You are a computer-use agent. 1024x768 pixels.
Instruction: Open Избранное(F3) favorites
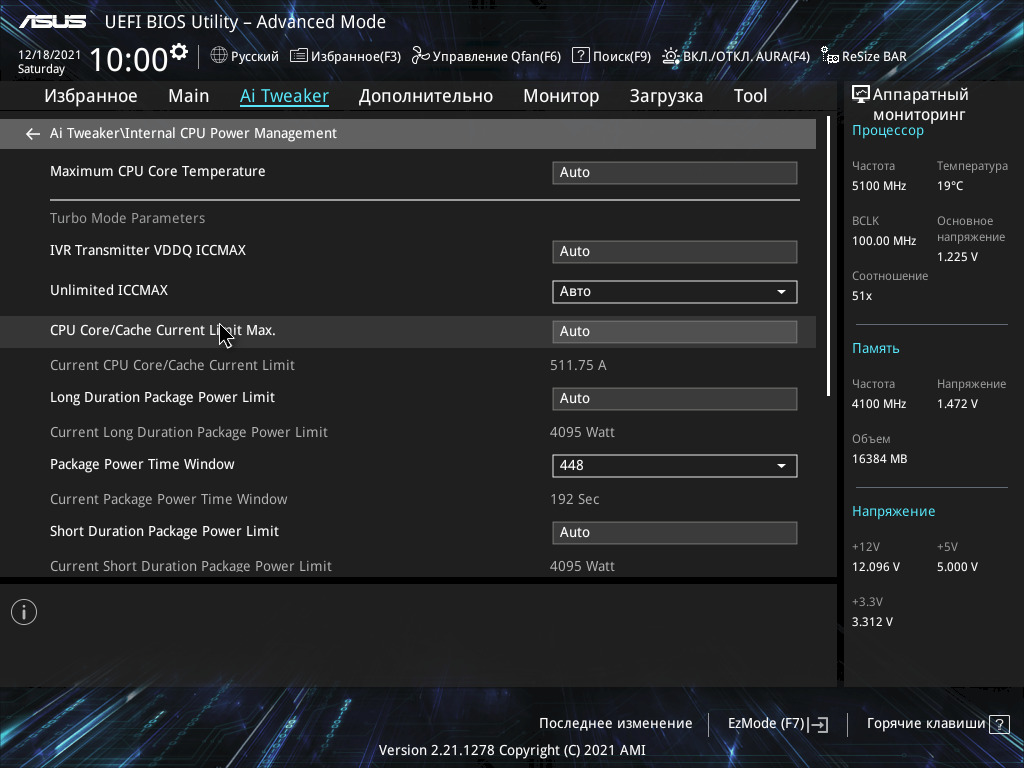pos(345,56)
